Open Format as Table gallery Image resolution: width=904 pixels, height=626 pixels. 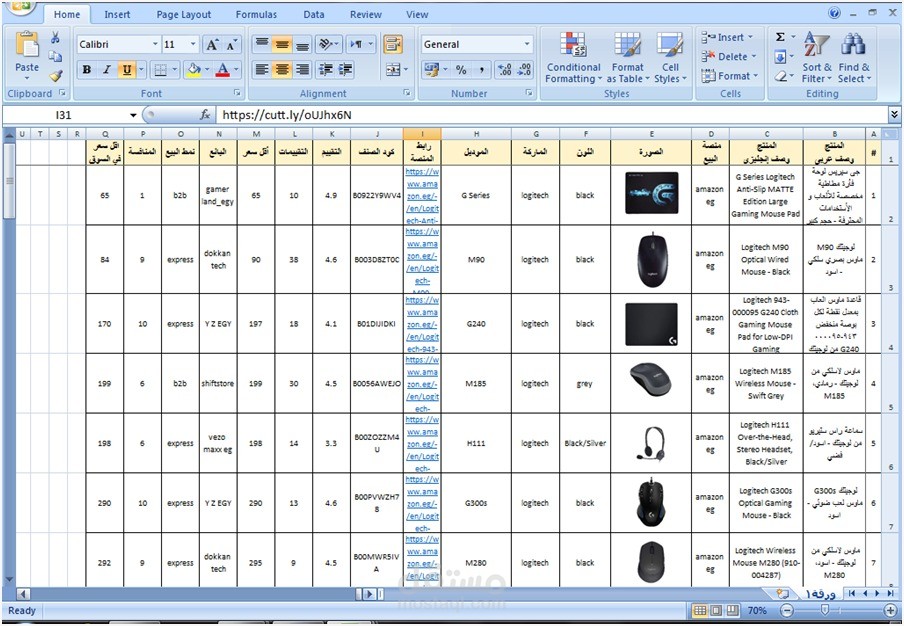click(x=627, y=57)
